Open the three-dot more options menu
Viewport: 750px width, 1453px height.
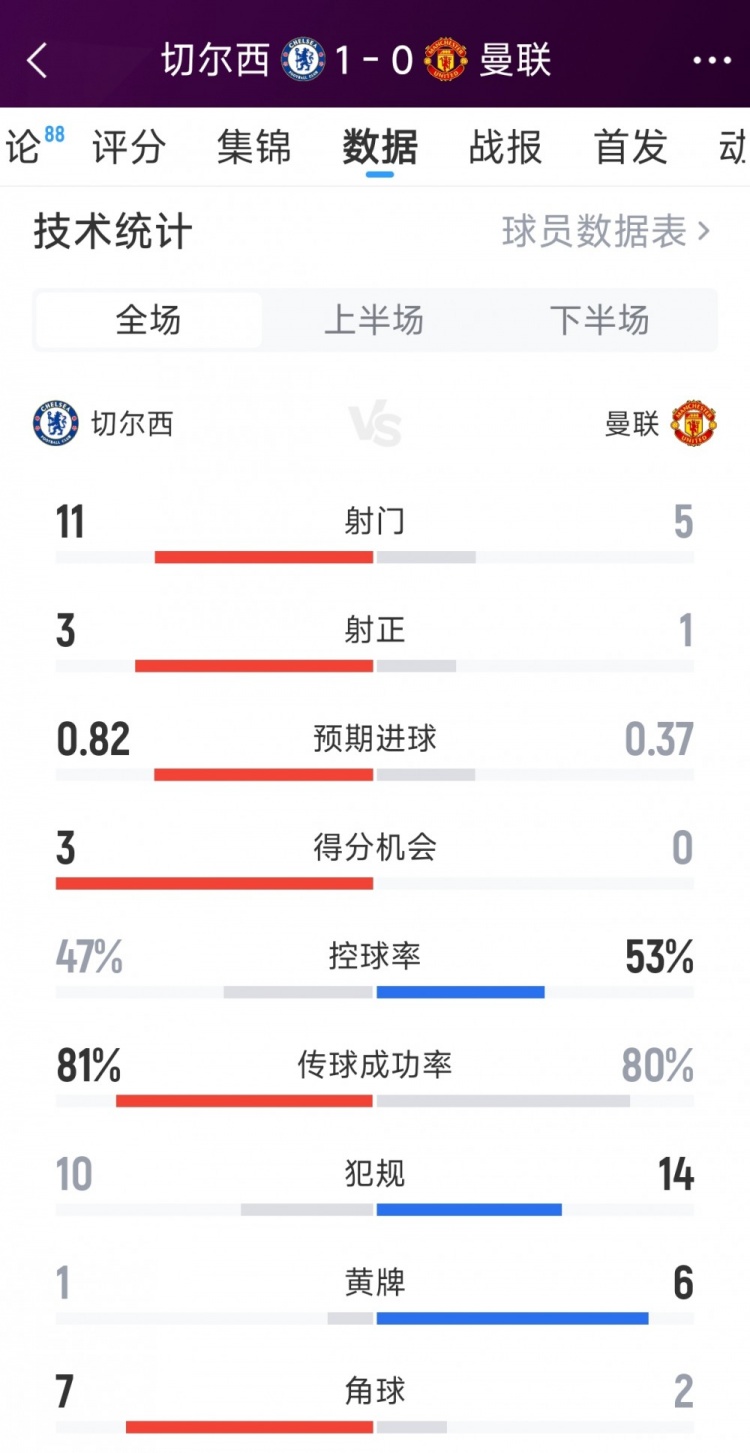click(712, 61)
